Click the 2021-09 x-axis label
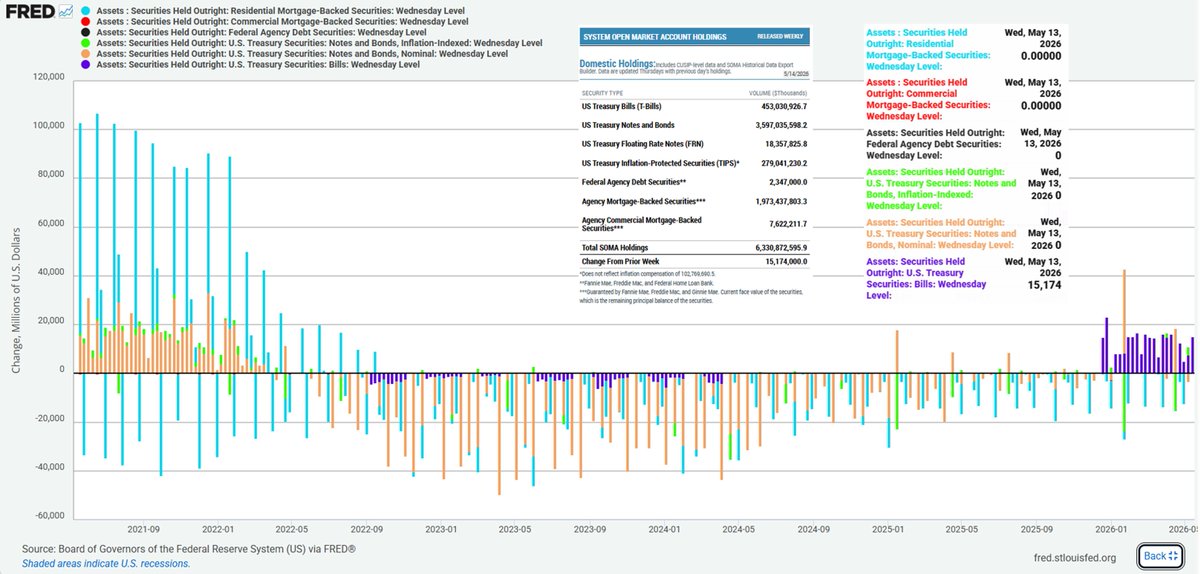The image size is (1200, 574). [x=142, y=529]
